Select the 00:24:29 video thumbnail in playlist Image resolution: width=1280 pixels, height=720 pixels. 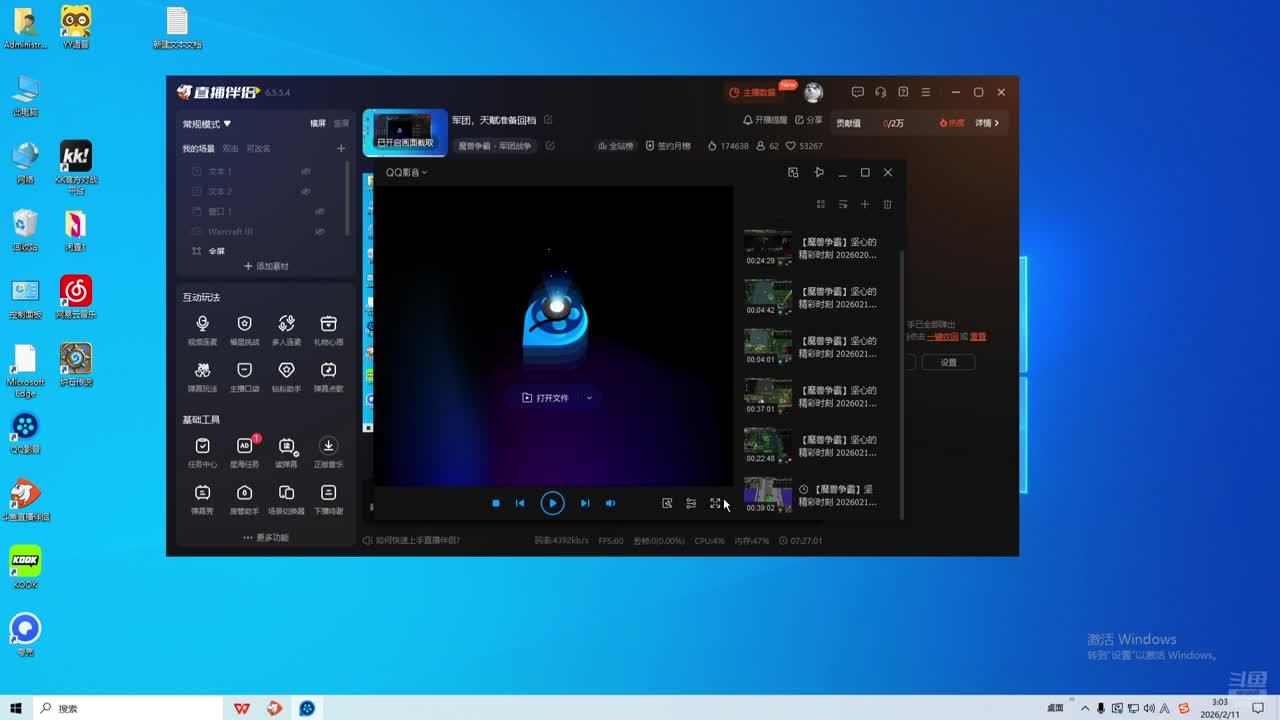coord(768,248)
